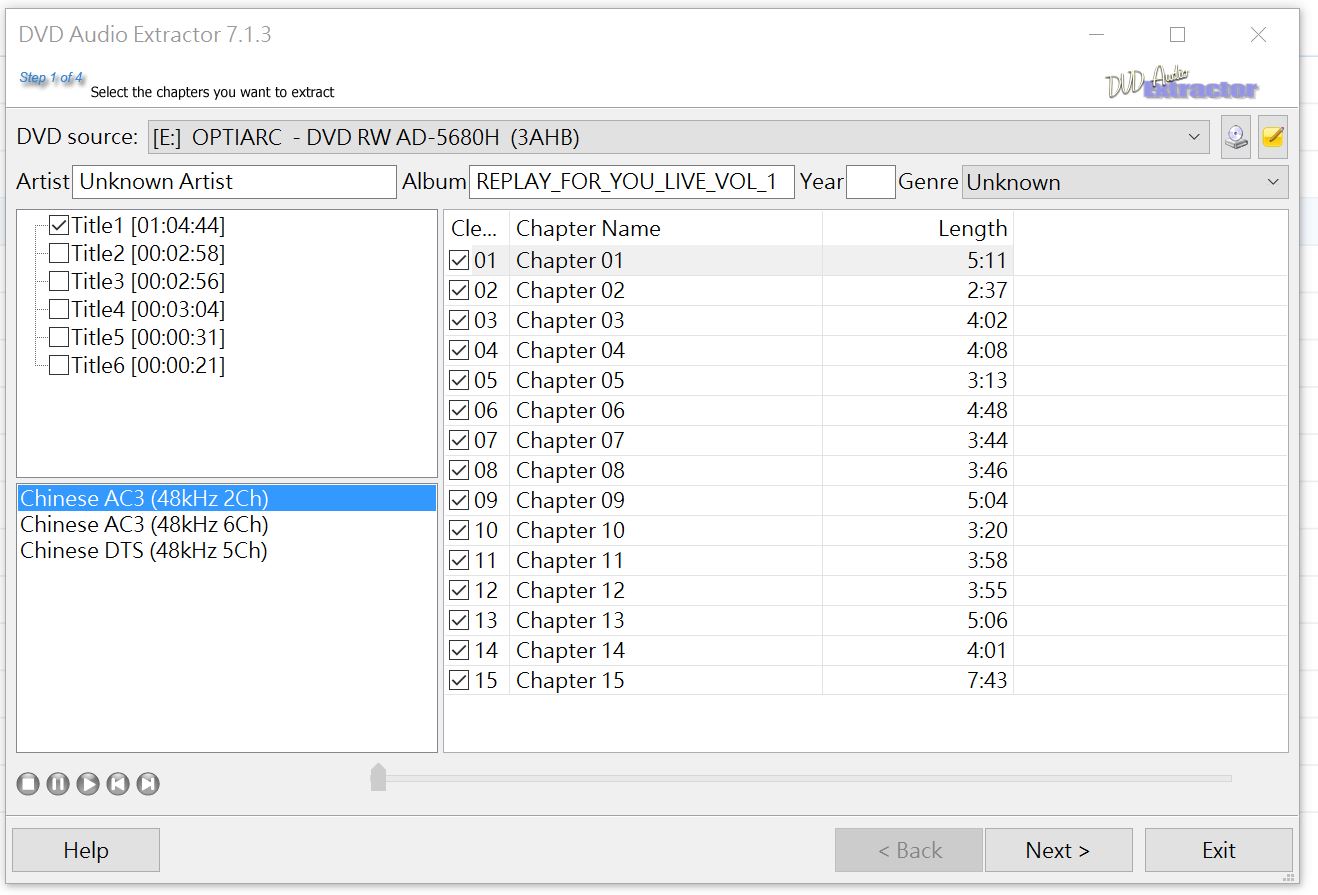
Task: Click into the Year input field
Action: pos(870,182)
